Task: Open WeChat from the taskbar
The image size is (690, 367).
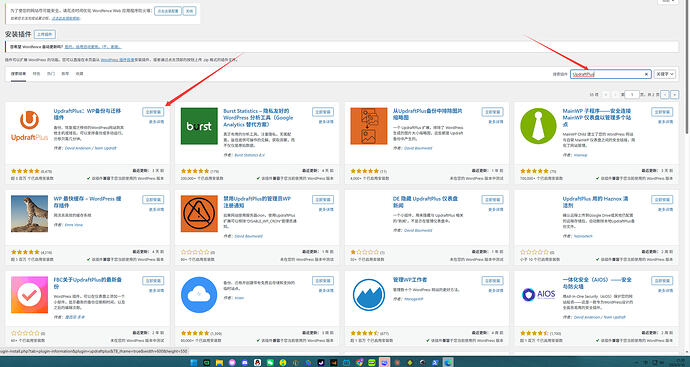Action: tap(270, 363)
